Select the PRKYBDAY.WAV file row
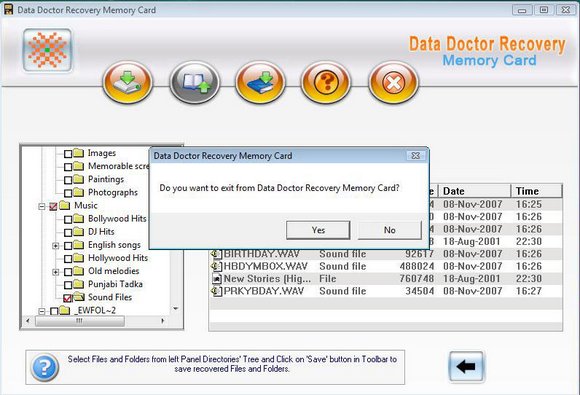The height and width of the screenshot is (395, 580). click(385, 291)
